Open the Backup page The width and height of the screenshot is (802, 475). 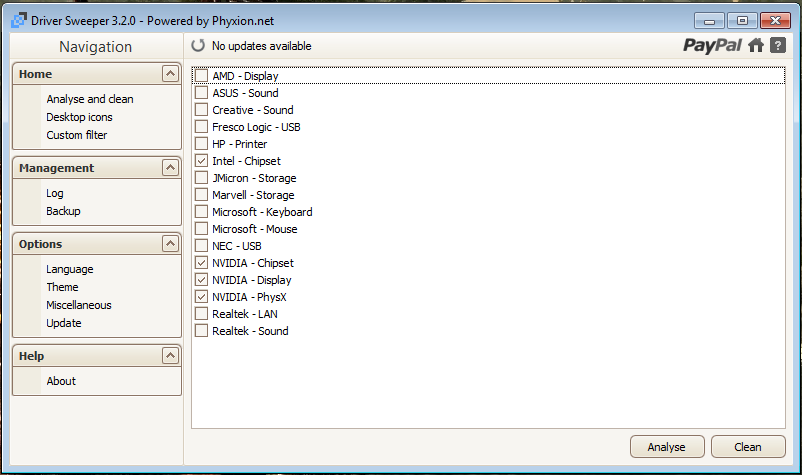pyautogui.click(x=63, y=211)
